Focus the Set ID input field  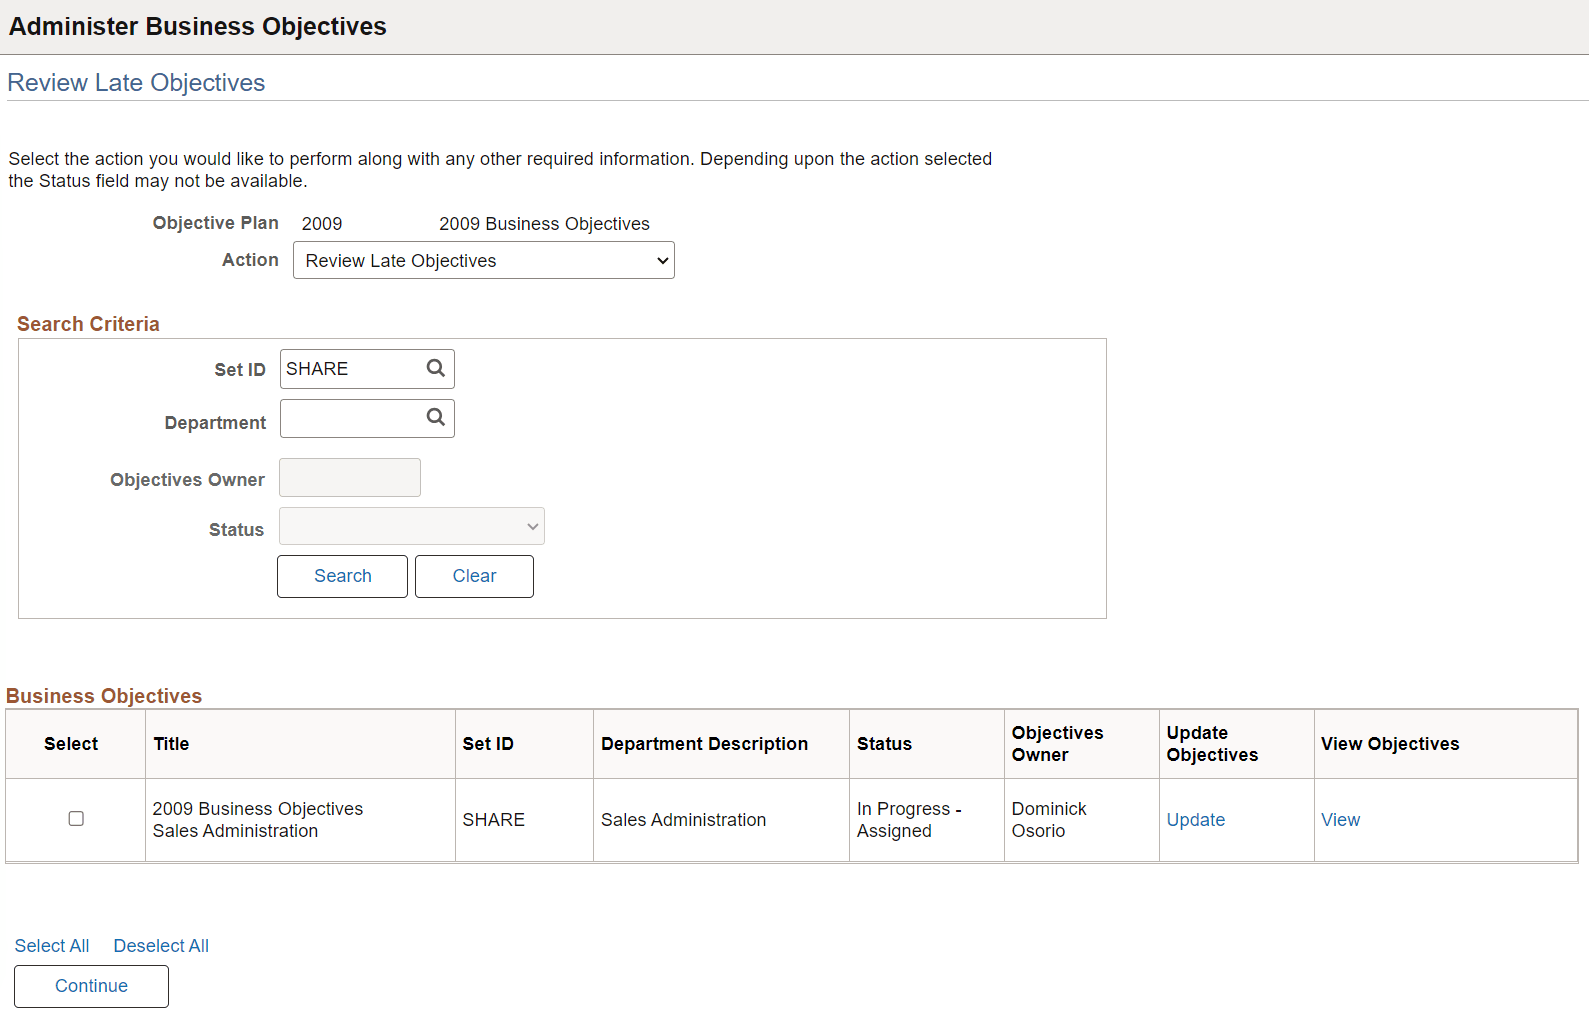(x=353, y=369)
